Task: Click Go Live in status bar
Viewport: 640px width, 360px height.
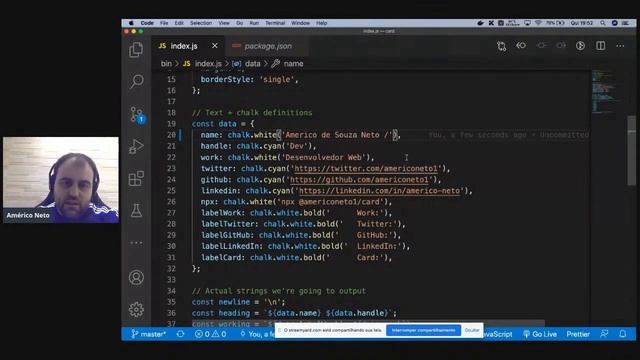Action: point(540,334)
